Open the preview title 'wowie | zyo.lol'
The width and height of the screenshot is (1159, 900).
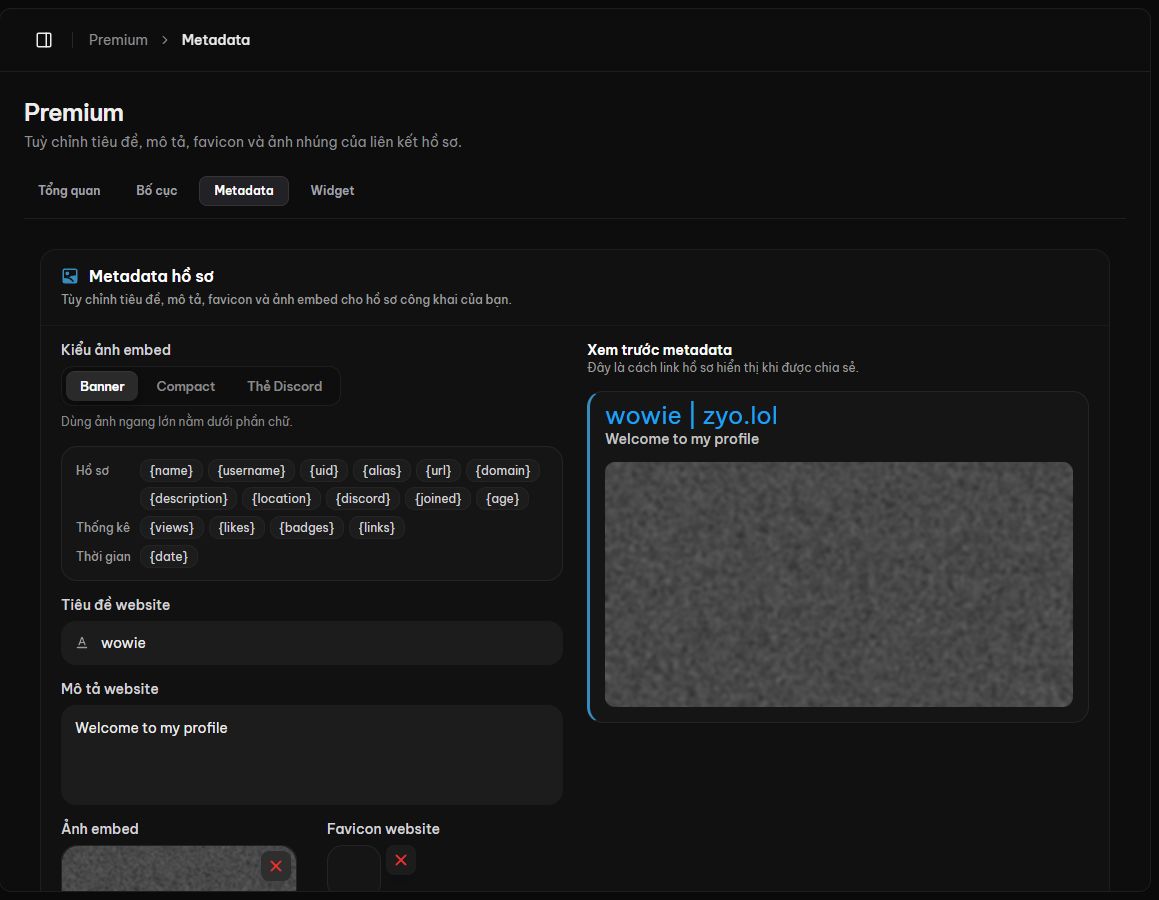pos(691,415)
